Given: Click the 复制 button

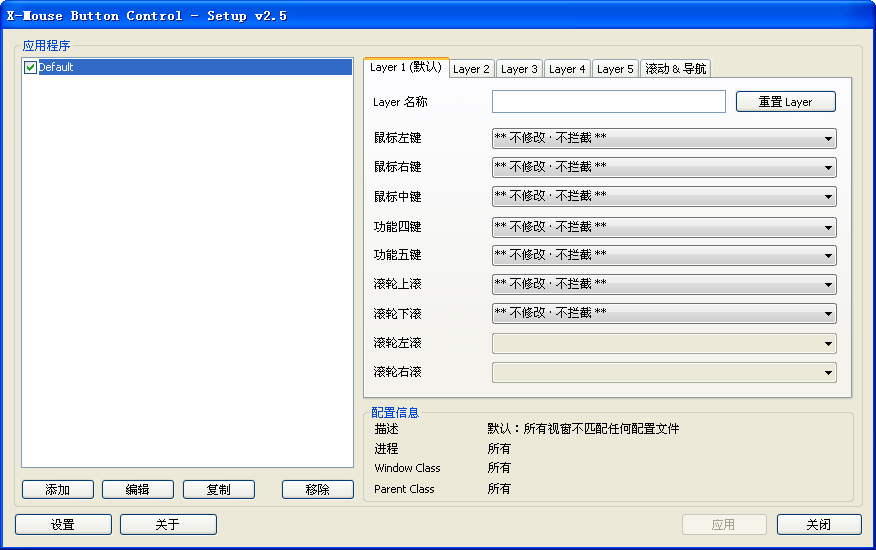Looking at the screenshot, I should [x=218, y=490].
